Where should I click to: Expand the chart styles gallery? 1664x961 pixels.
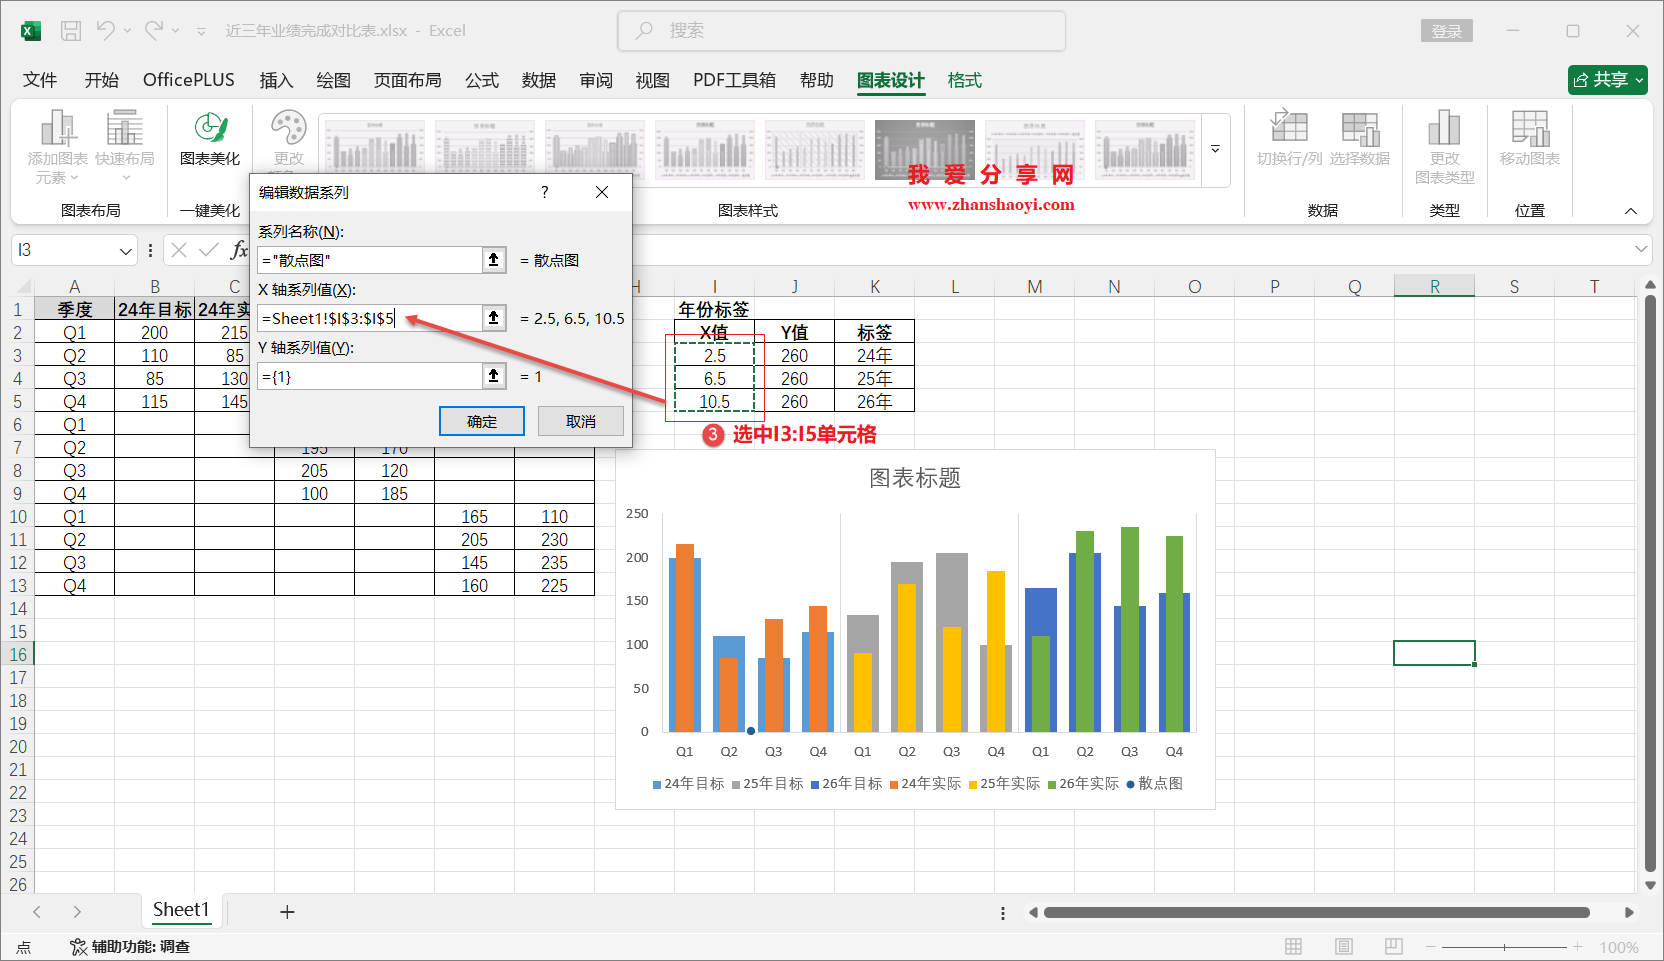(1215, 149)
